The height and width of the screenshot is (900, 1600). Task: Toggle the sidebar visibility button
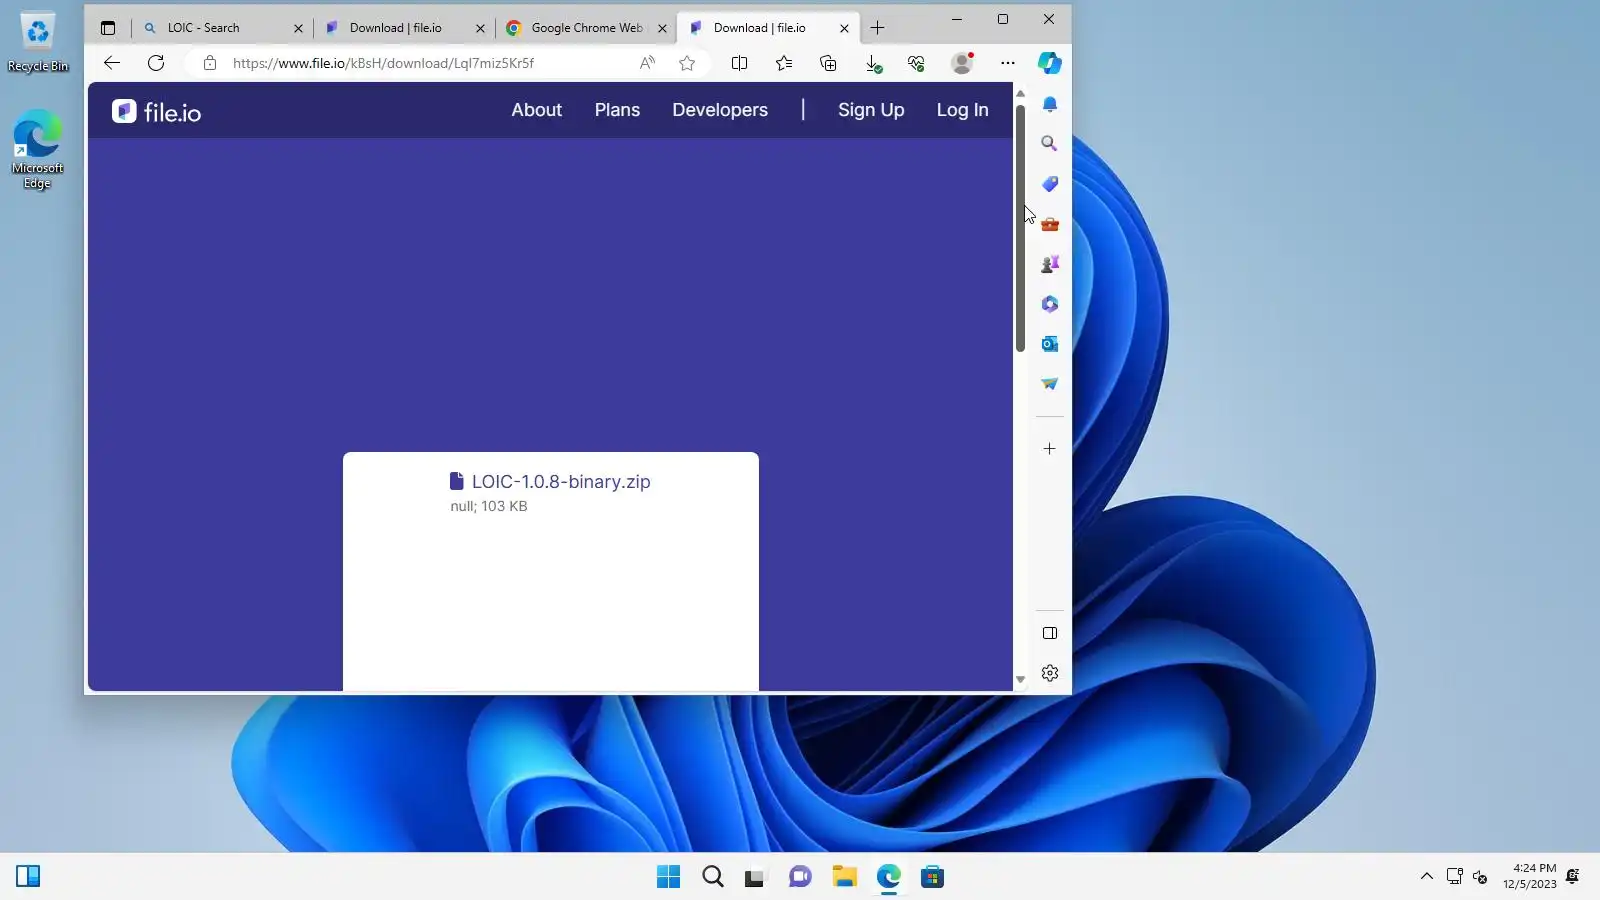1050,633
